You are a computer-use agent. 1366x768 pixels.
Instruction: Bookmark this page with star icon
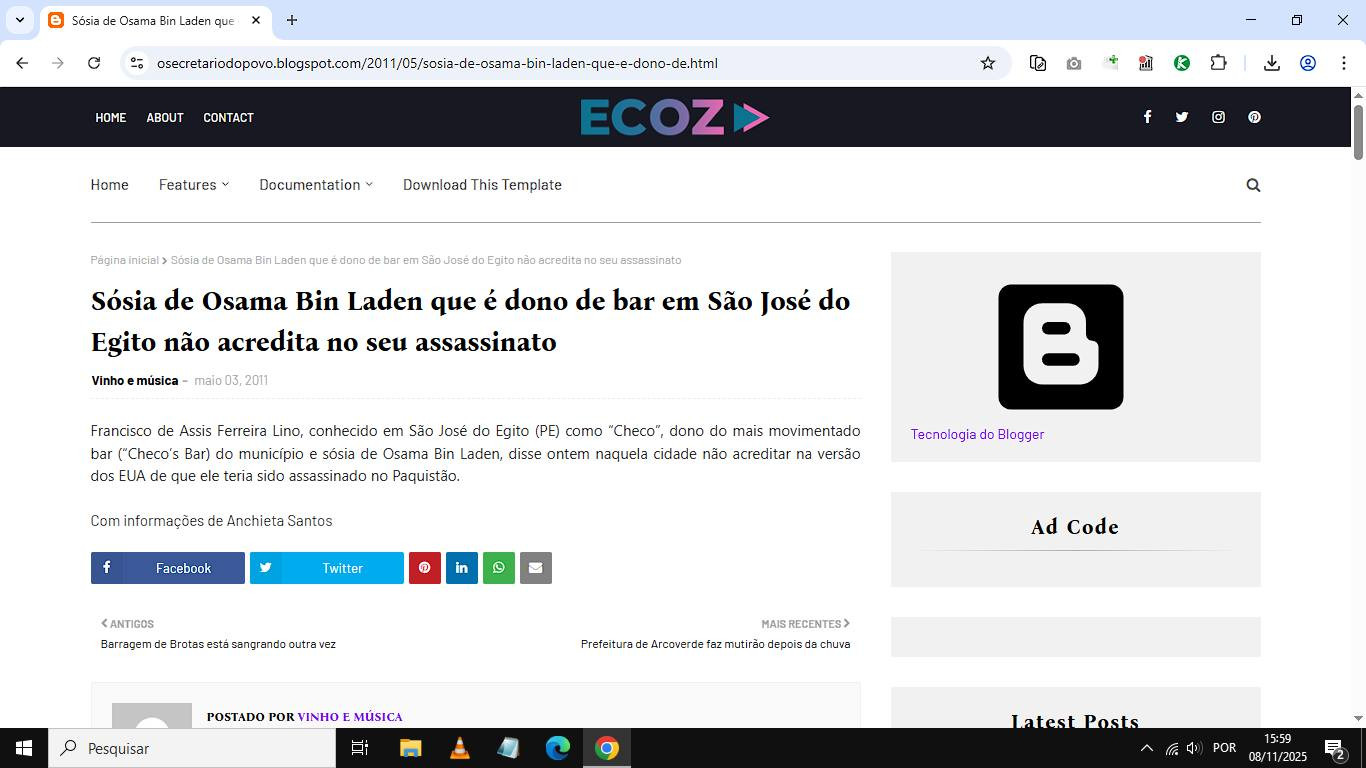pos(988,63)
